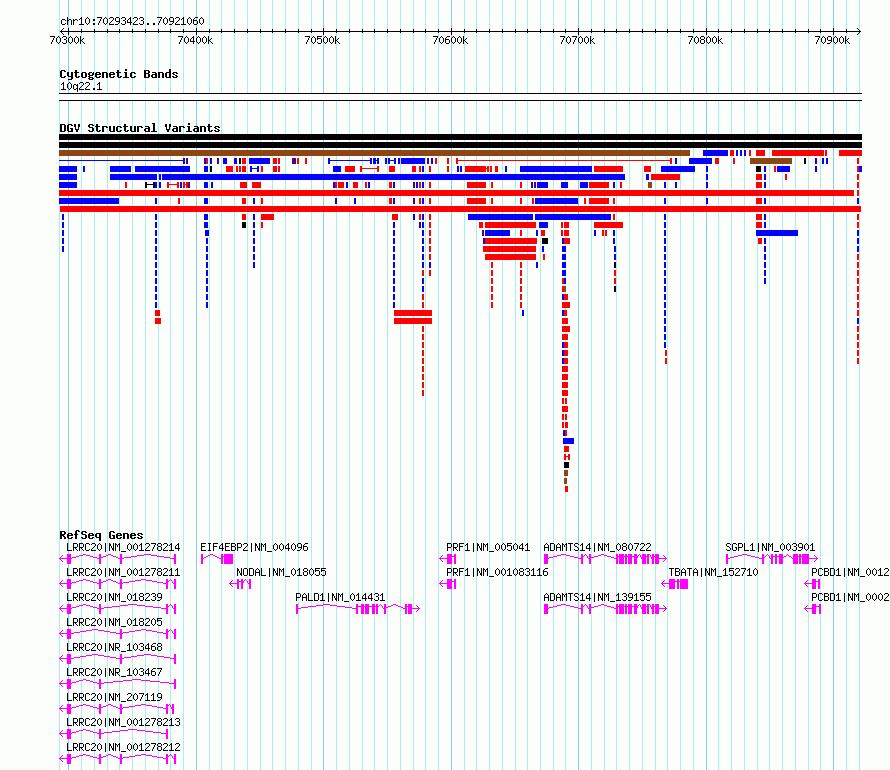Screen dimensions: 890x770
Task: Click the 70400k ruler label
Action: tap(195, 40)
